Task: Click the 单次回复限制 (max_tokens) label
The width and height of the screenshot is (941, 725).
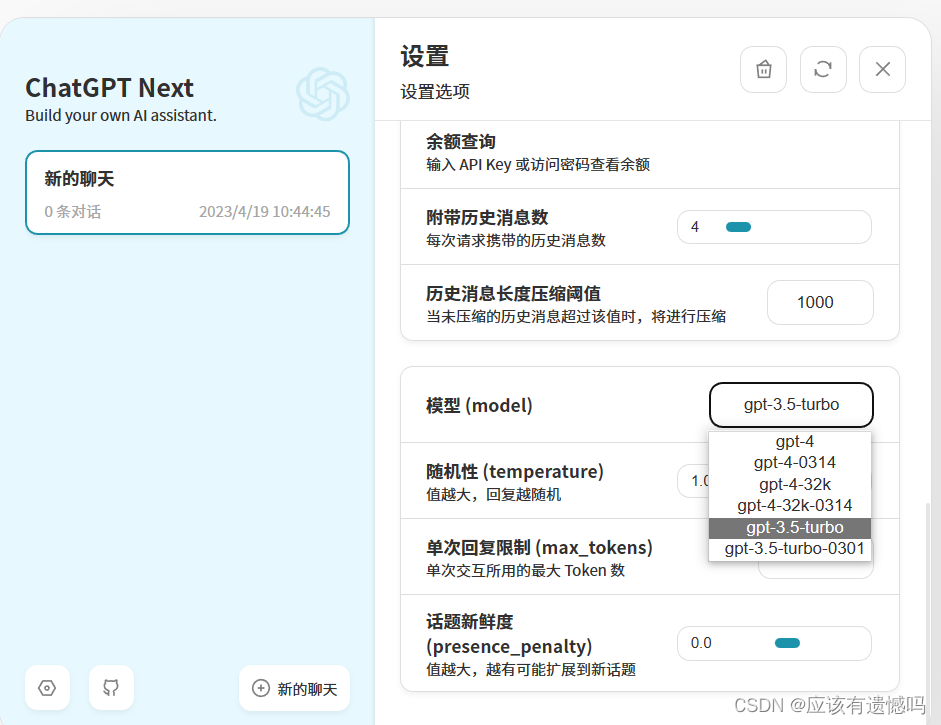Action: point(539,547)
